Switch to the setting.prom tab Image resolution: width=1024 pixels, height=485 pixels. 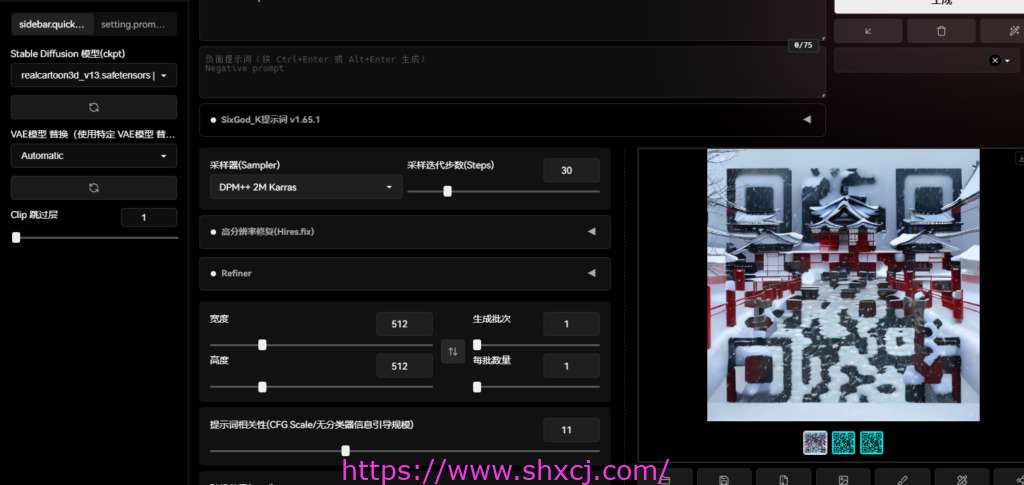click(x=135, y=24)
